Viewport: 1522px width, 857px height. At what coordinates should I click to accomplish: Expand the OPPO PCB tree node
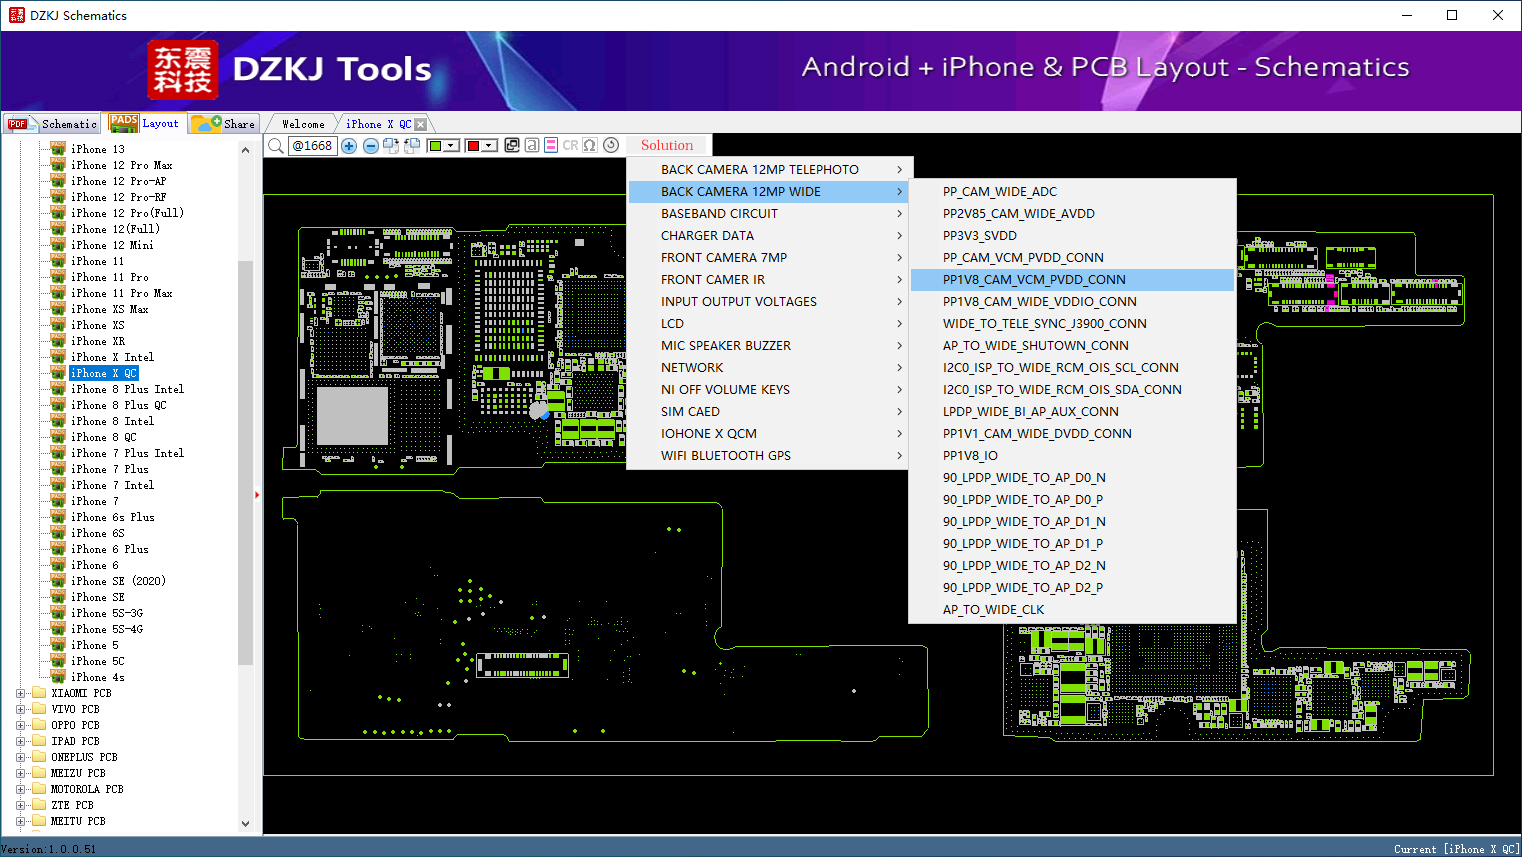tap(21, 725)
